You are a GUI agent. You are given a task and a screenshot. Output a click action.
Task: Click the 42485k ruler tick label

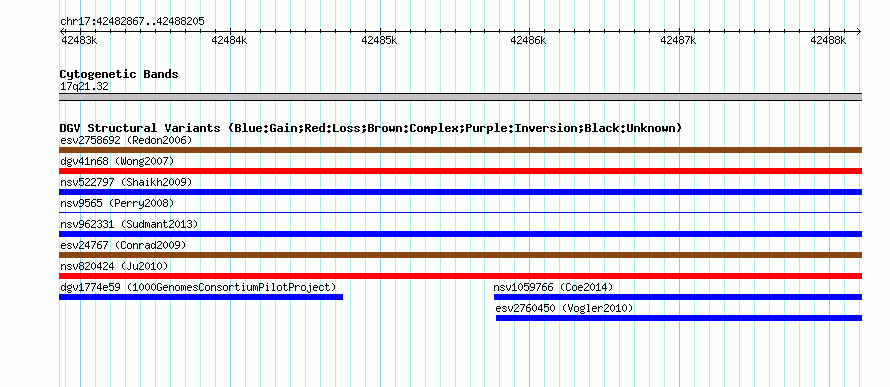[379, 40]
